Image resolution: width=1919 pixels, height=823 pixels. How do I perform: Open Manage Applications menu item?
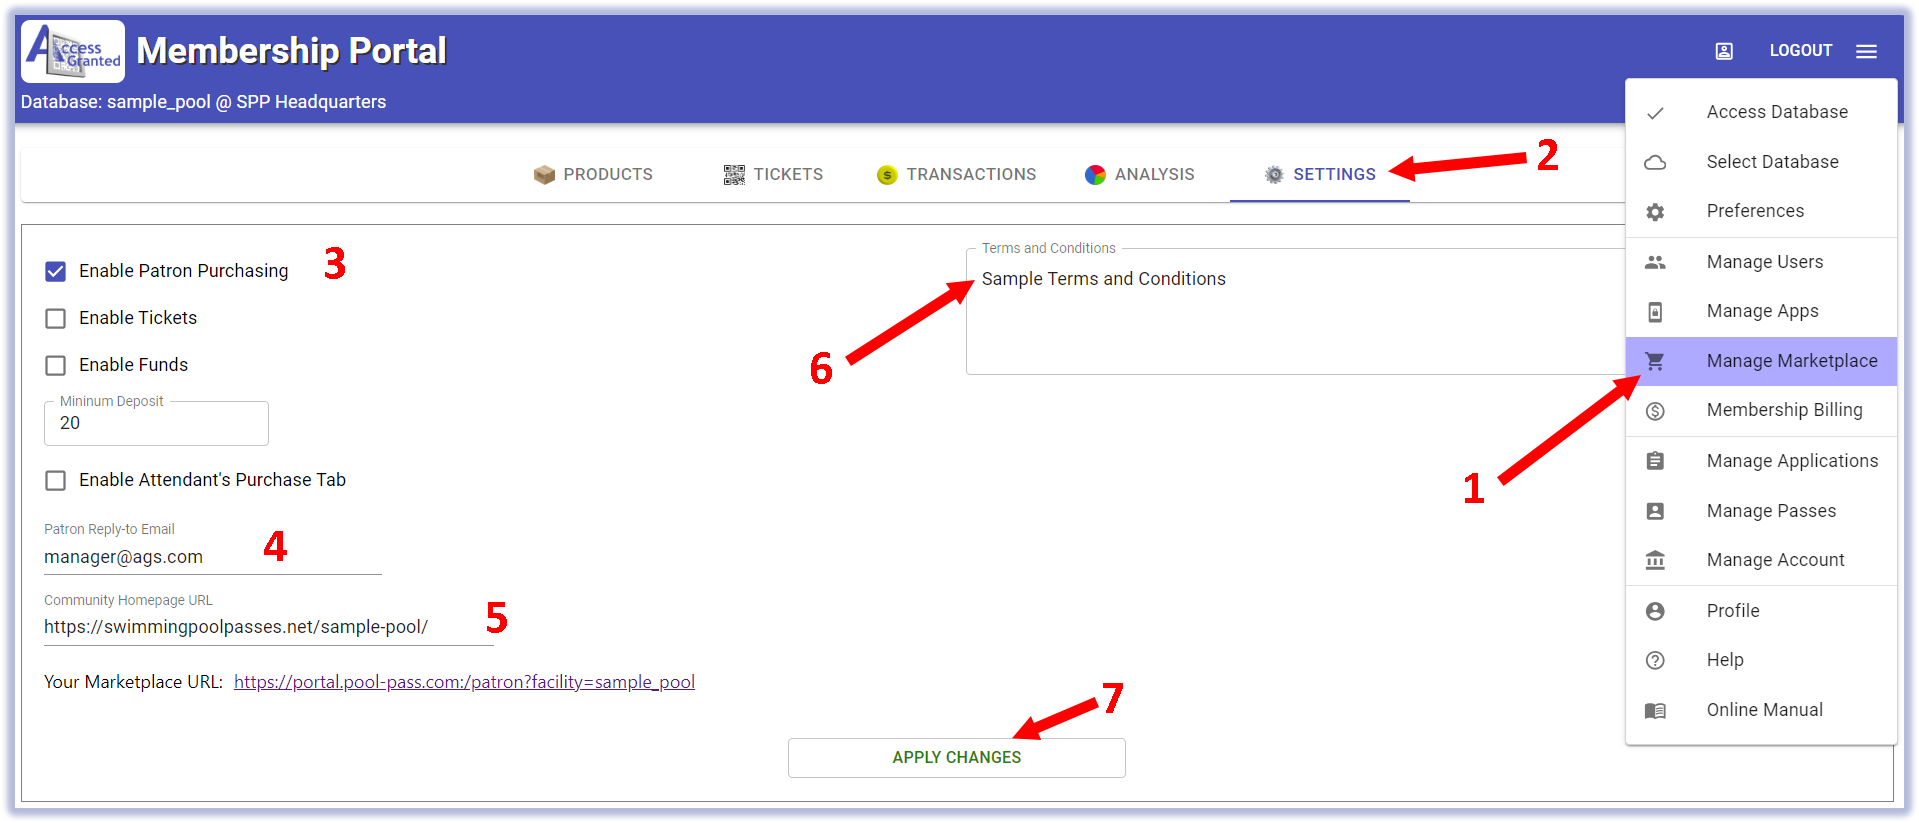[x=1761, y=461]
